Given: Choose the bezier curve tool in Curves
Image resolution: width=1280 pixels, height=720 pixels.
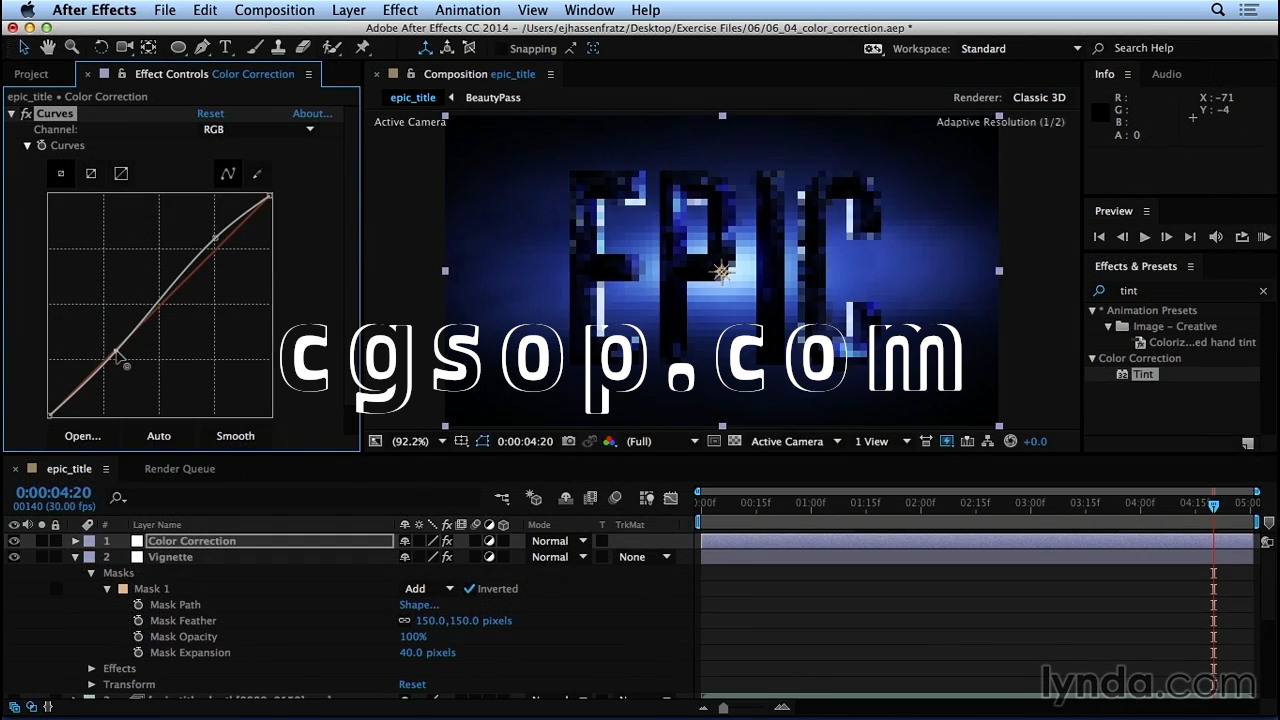Looking at the screenshot, I should (228, 174).
